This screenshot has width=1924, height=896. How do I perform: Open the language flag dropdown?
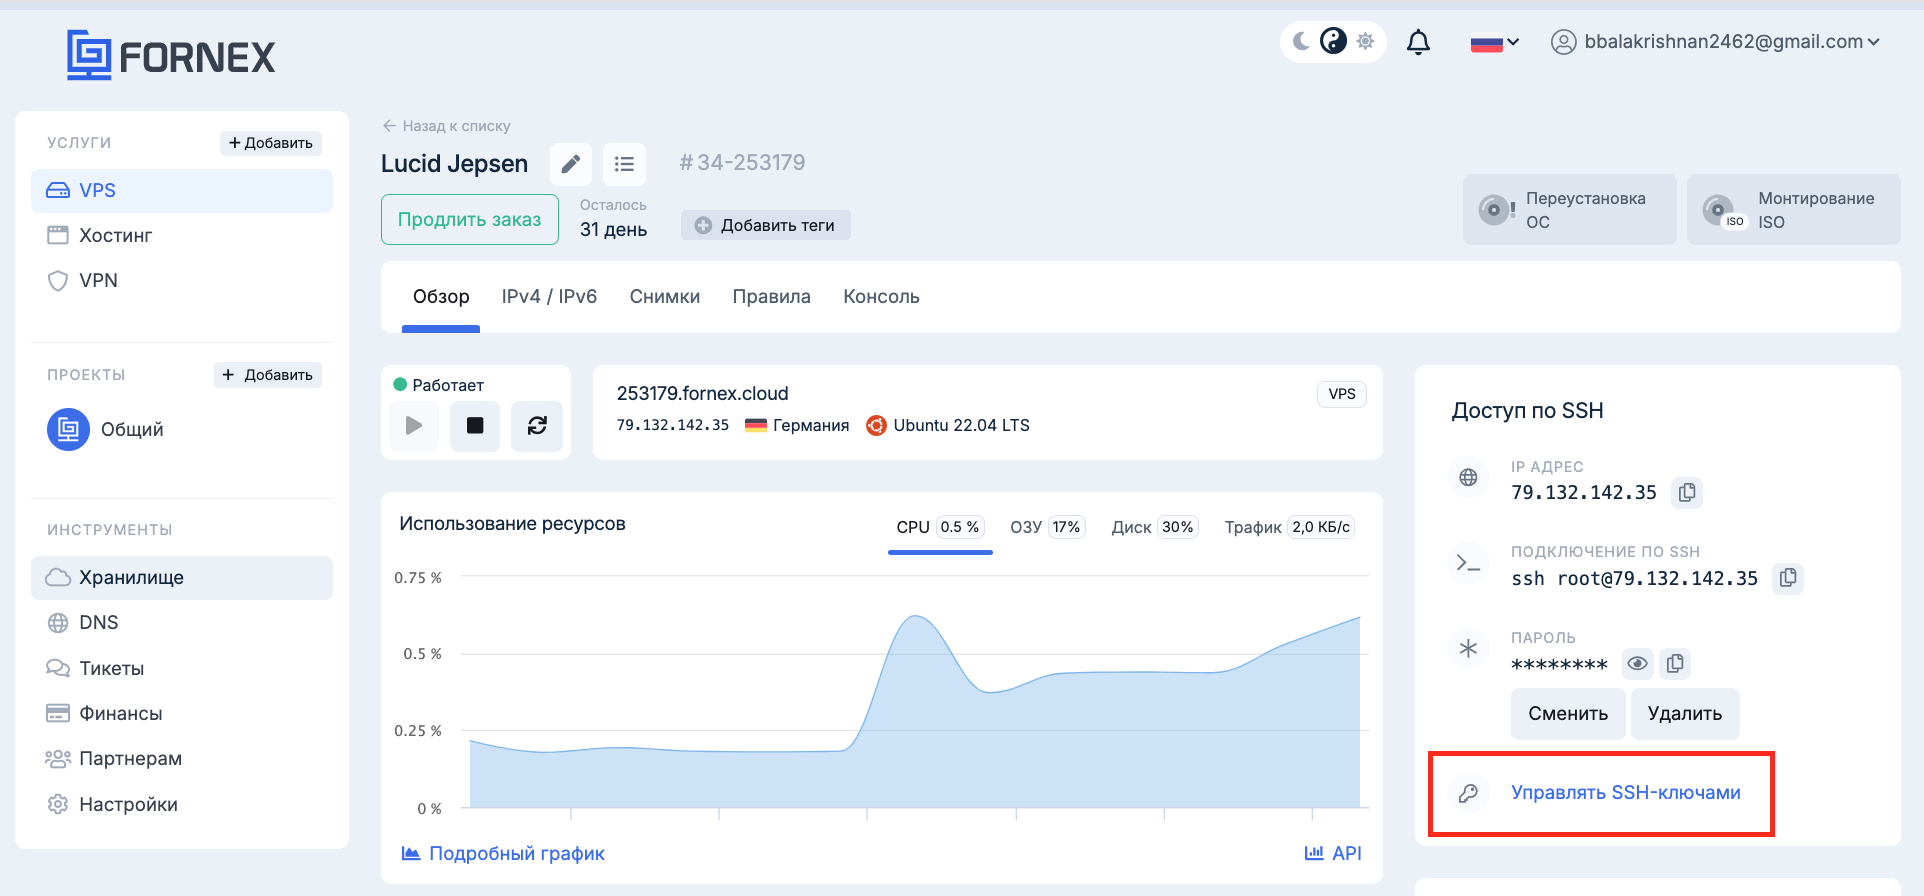tap(1495, 43)
